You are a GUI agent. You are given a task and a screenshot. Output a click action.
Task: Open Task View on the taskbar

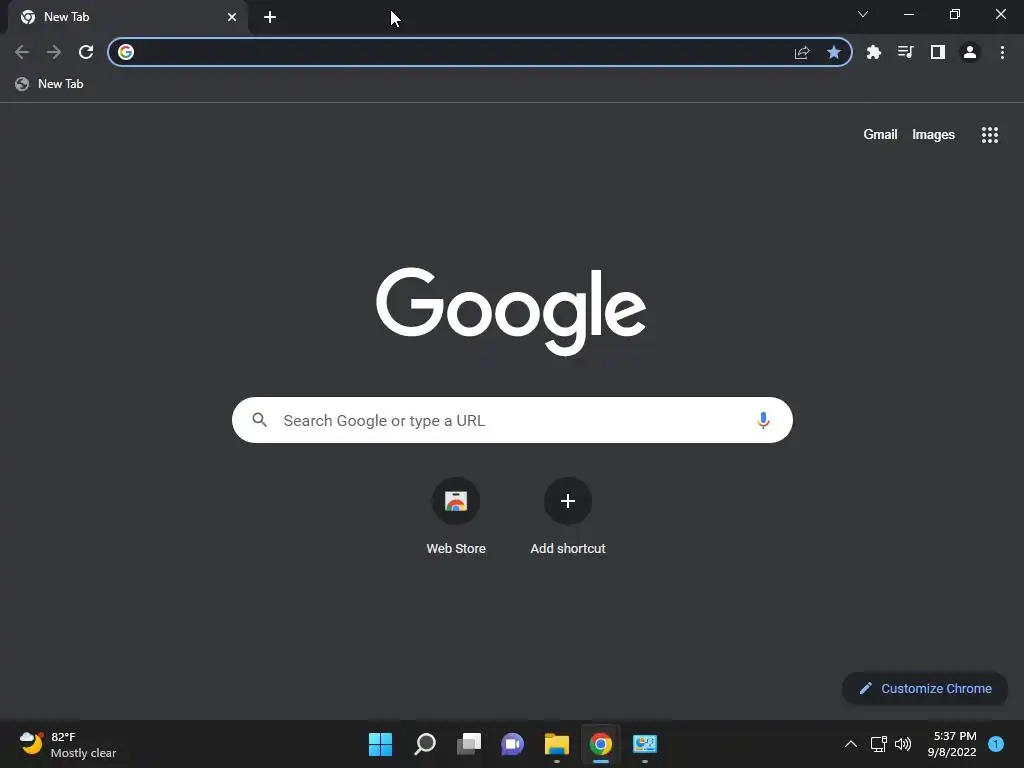click(x=468, y=744)
